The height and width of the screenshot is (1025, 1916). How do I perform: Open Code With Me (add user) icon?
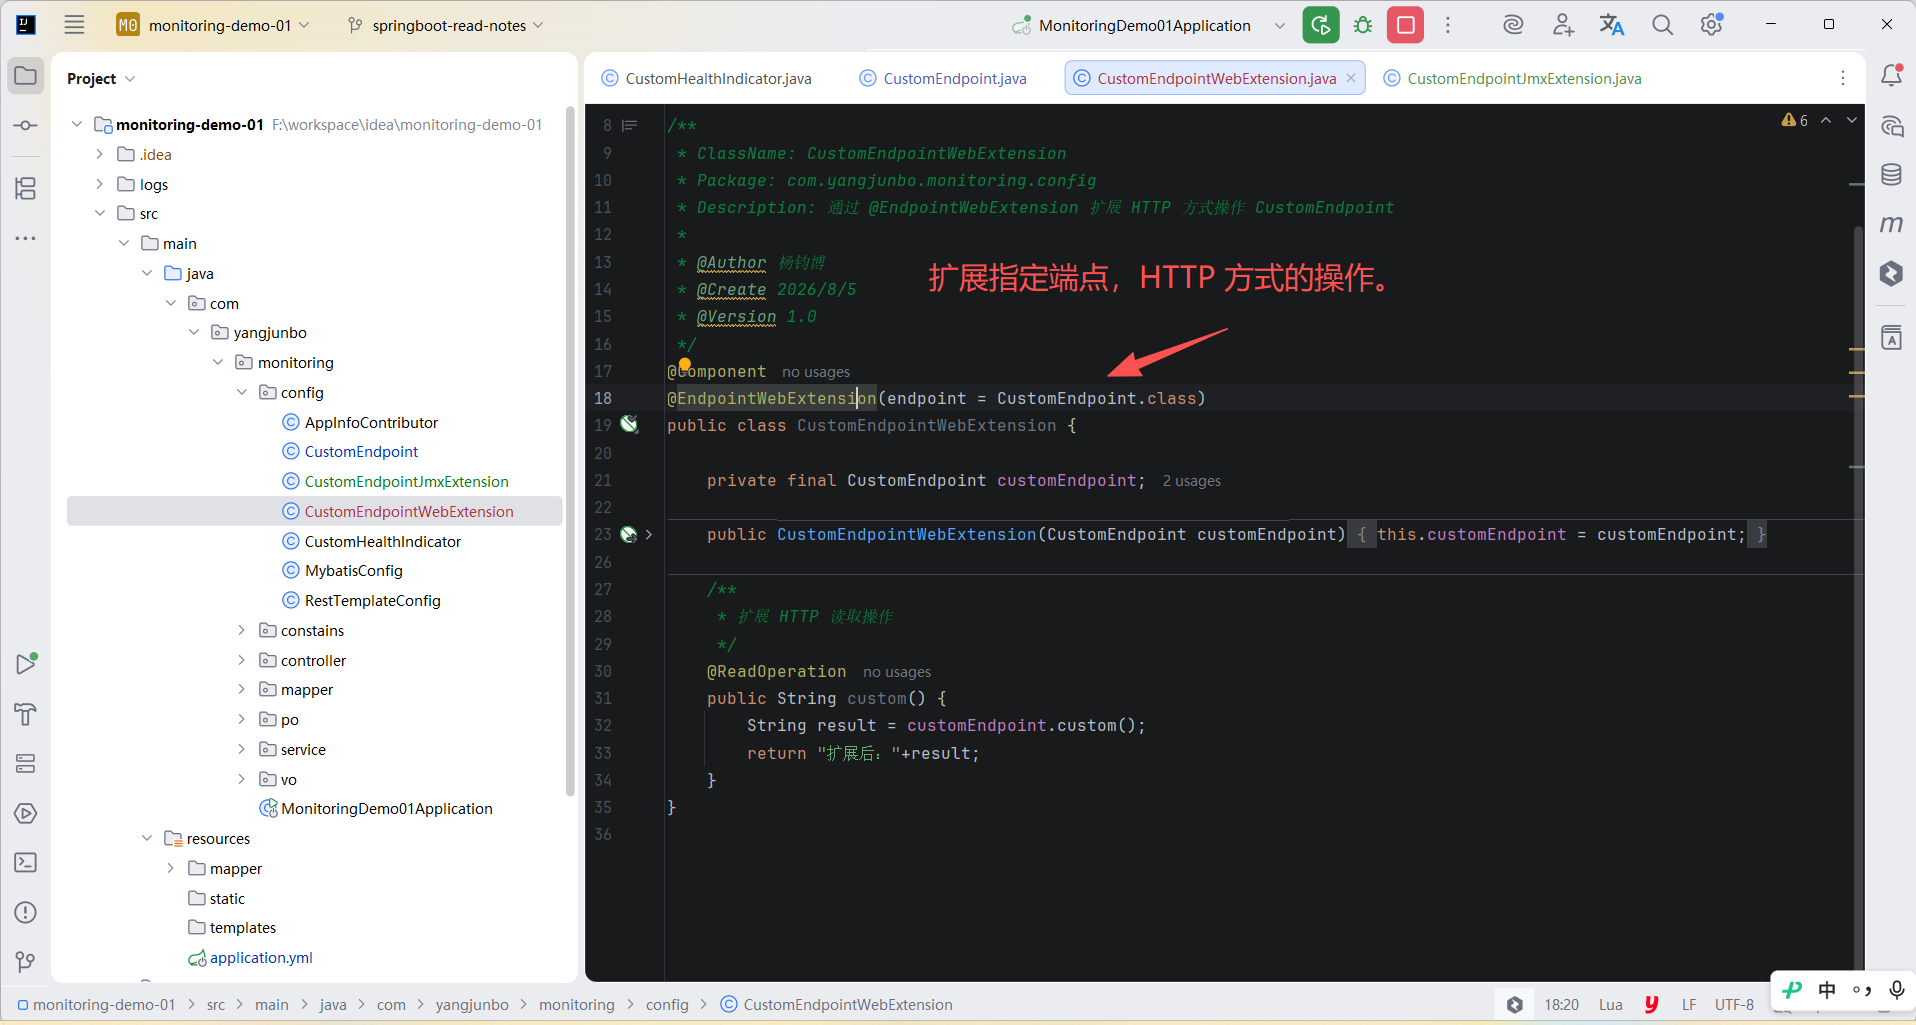1563,25
